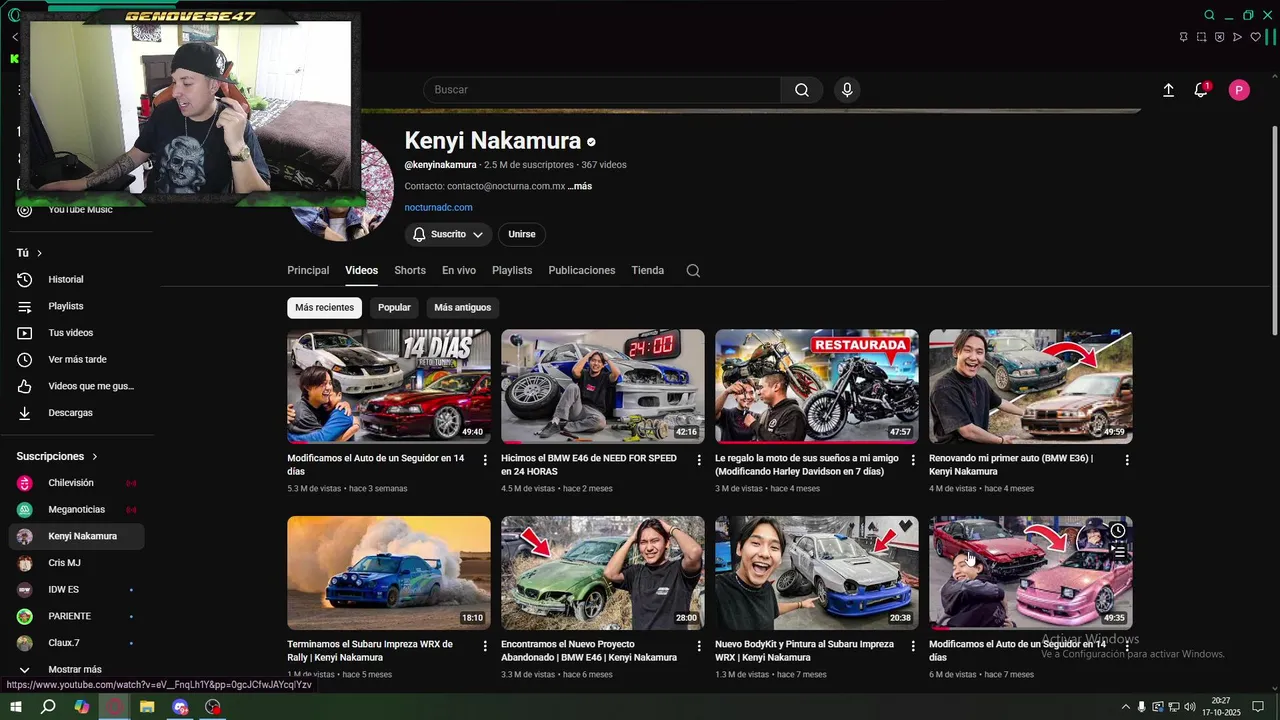Switch to Shorts channel tab
Image resolution: width=1280 pixels, height=720 pixels.
point(410,271)
